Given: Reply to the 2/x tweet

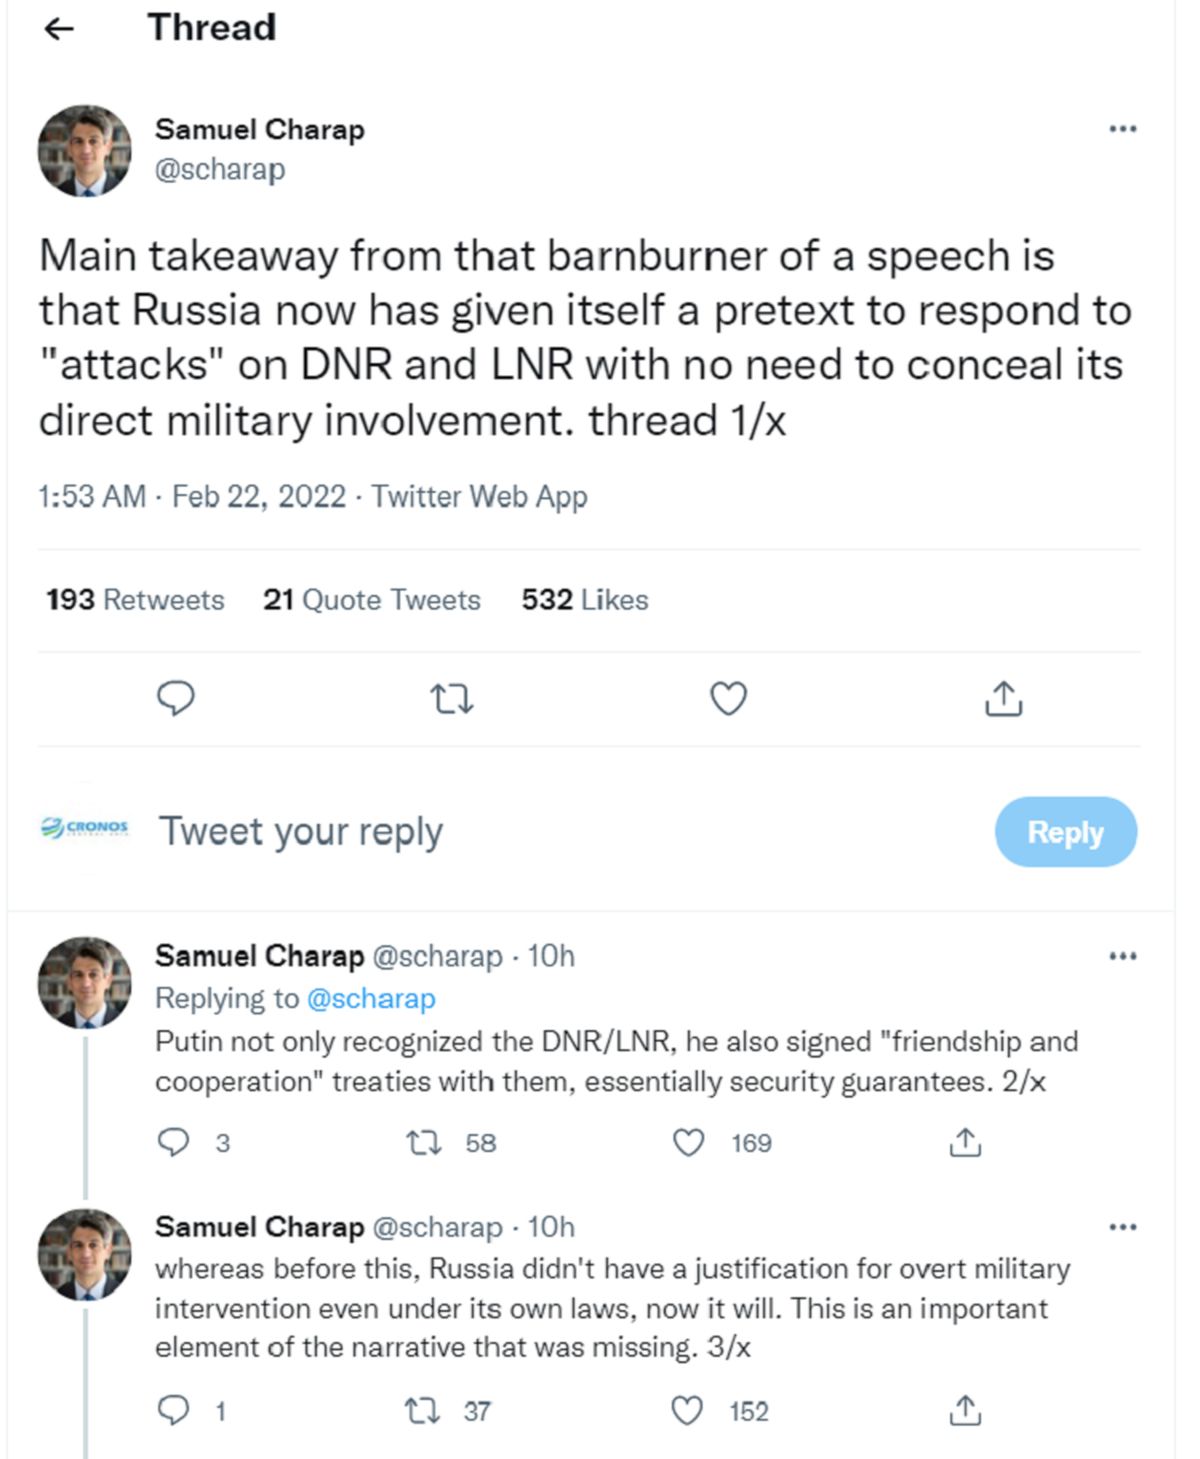Looking at the screenshot, I should [x=174, y=1142].
